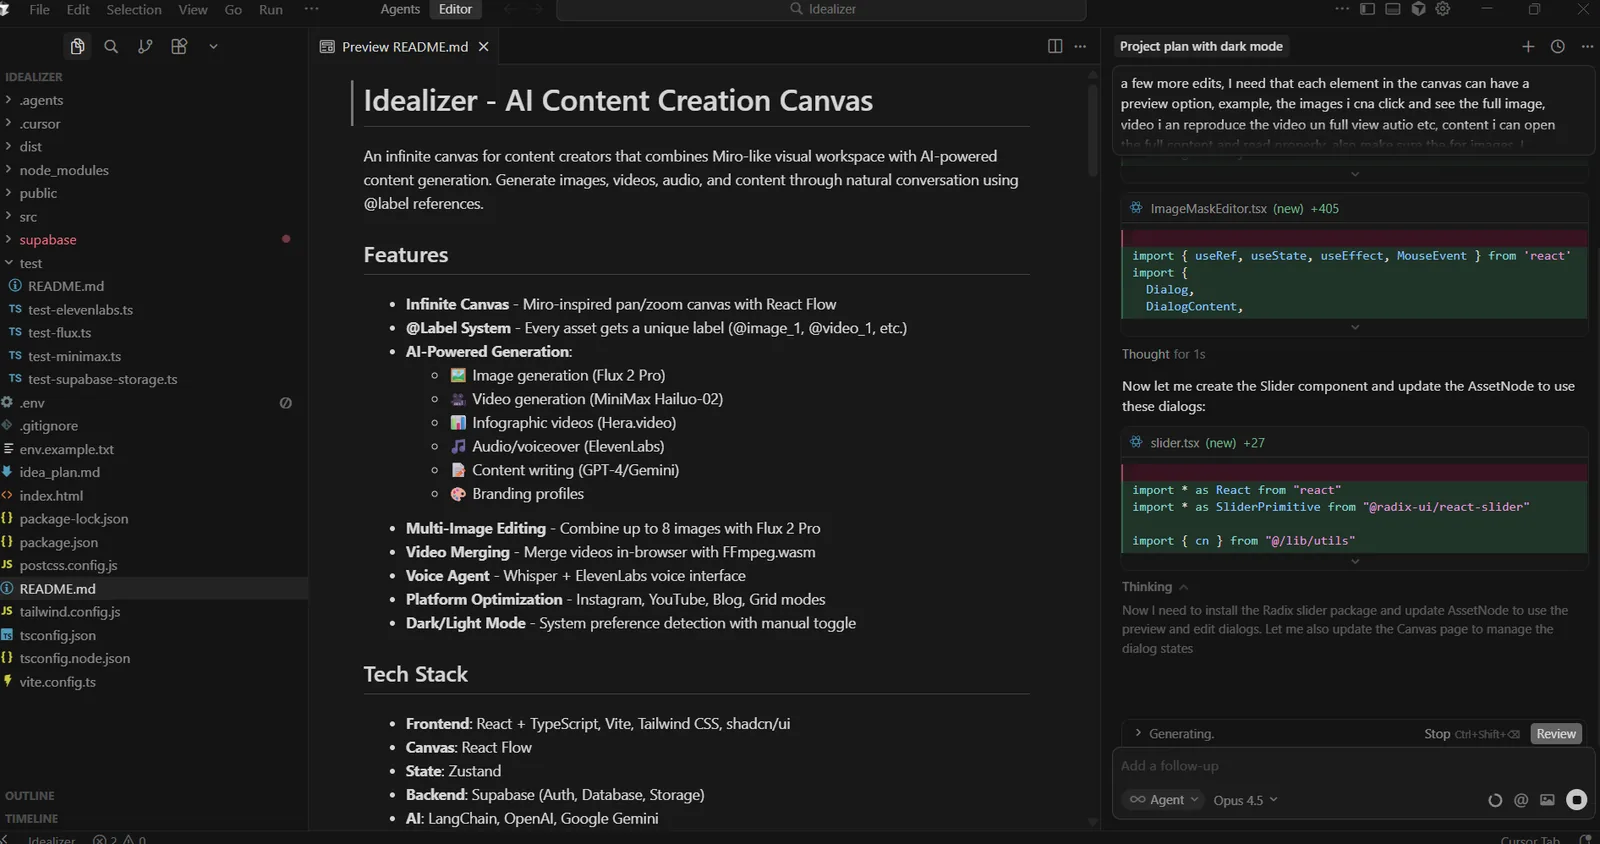Click the cube icon in title bar
The width and height of the screenshot is (1600, 844).
tap(1418, 9)
